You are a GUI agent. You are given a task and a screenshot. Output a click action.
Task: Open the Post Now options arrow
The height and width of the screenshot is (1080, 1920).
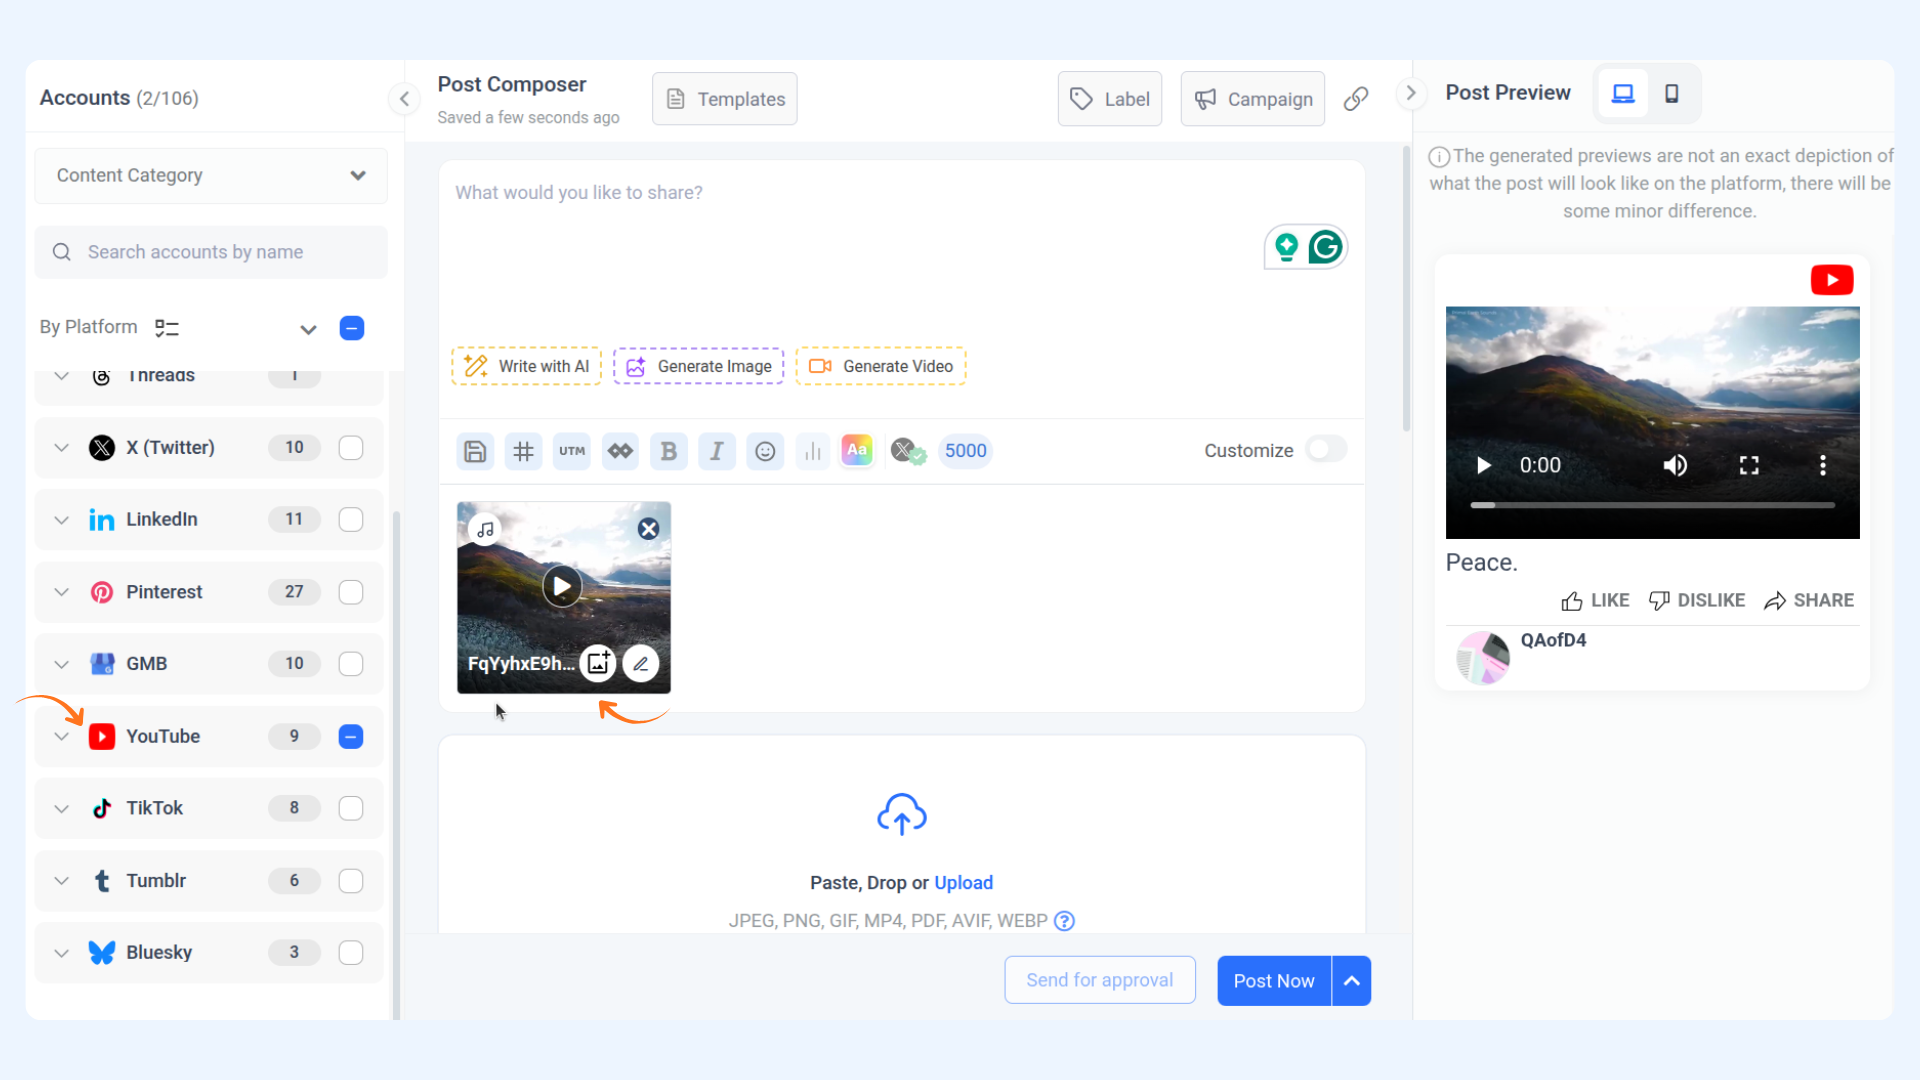click(1351, 981)
